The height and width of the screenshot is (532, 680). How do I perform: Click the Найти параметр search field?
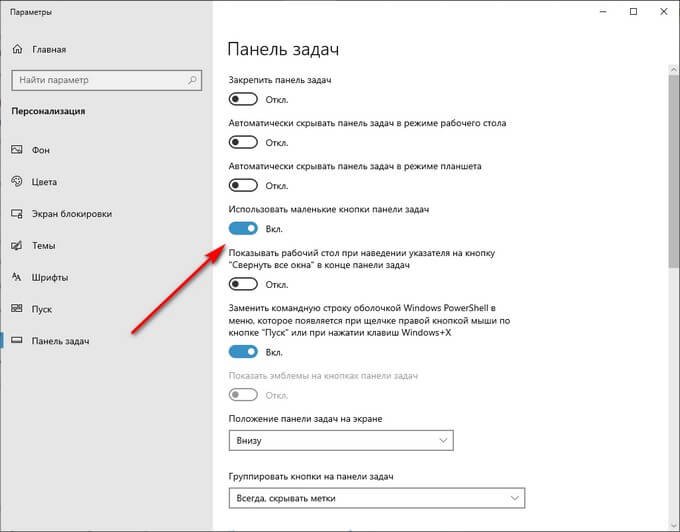[107, 80]
